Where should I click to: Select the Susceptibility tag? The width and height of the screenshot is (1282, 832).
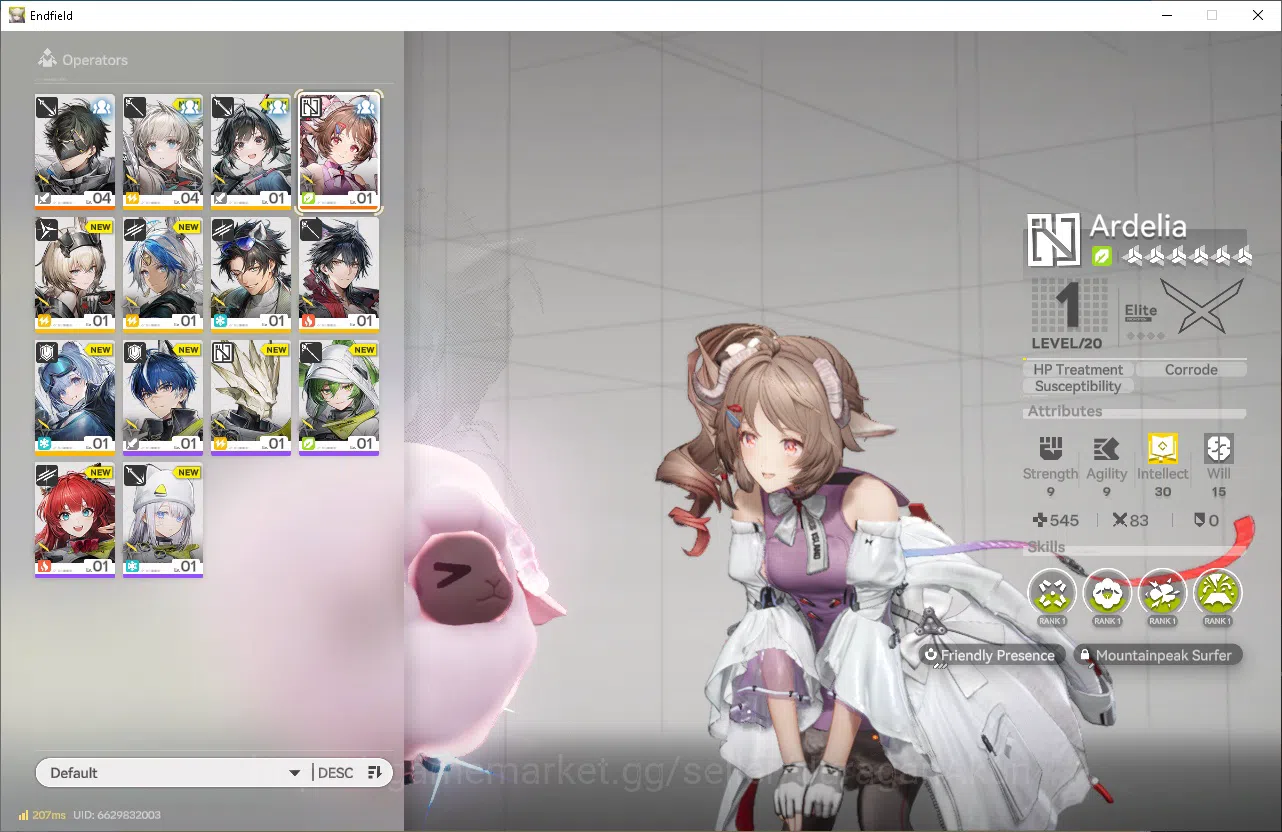1078,386
